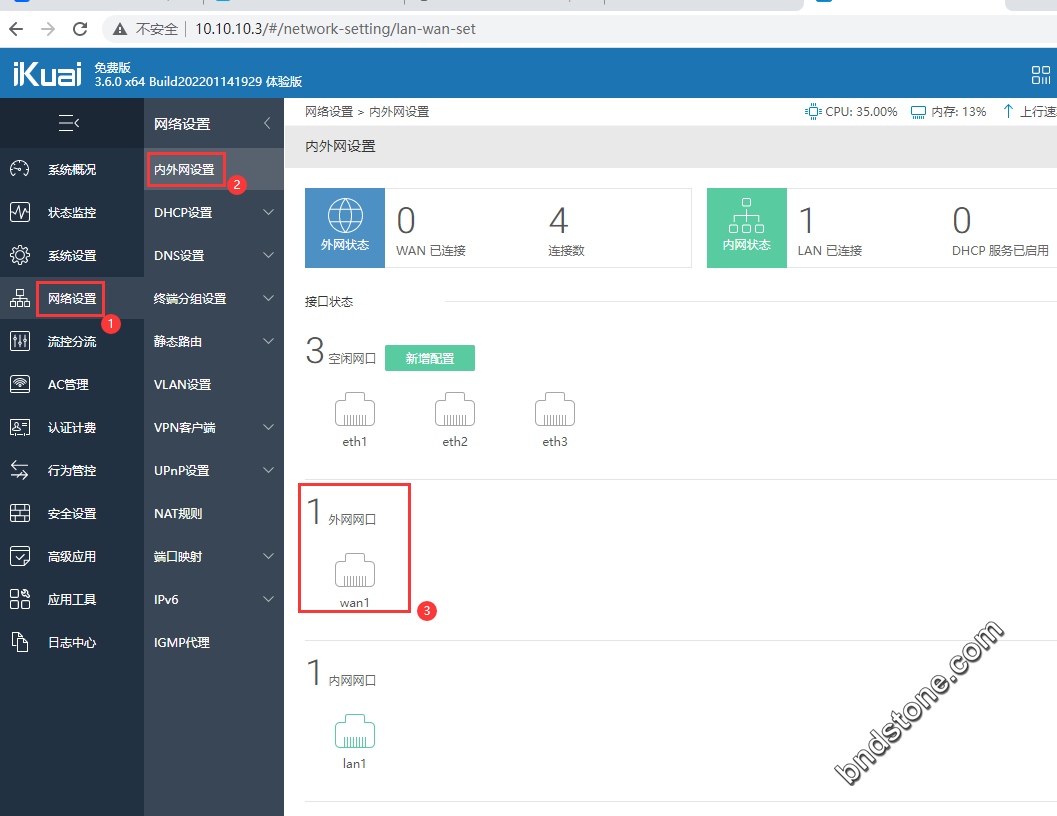This screenshot has height=816, width=1057.
Task: Expand the DHCP设置 submenu
Action: tap(268, 212)
